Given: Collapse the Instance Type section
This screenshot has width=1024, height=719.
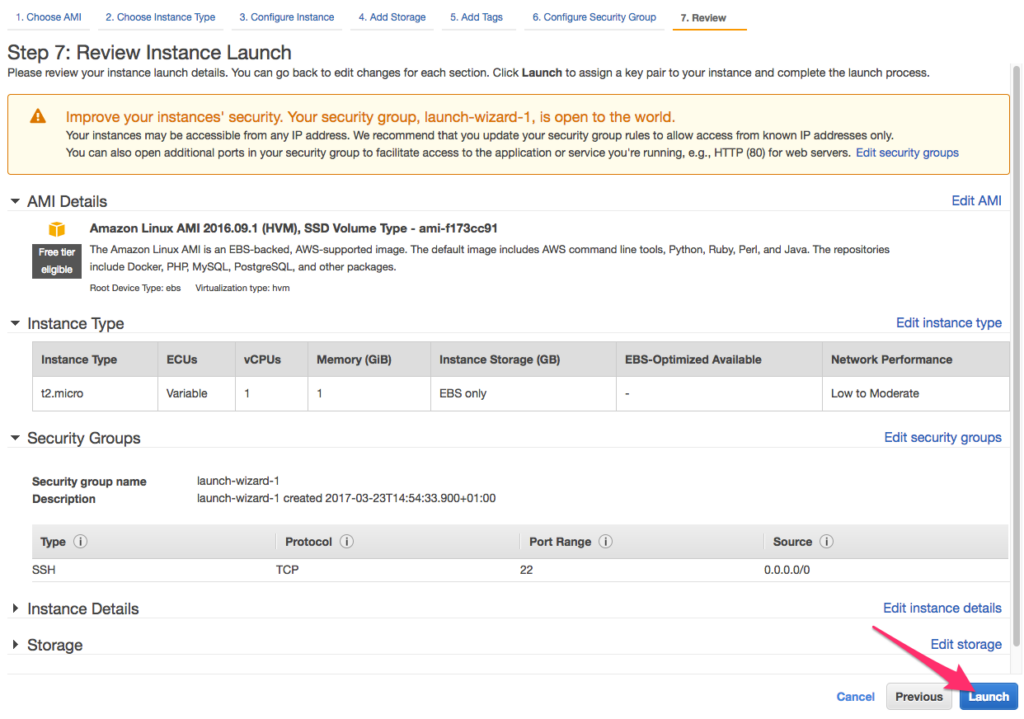Looking at the screenshot, I should click(15, 324).
